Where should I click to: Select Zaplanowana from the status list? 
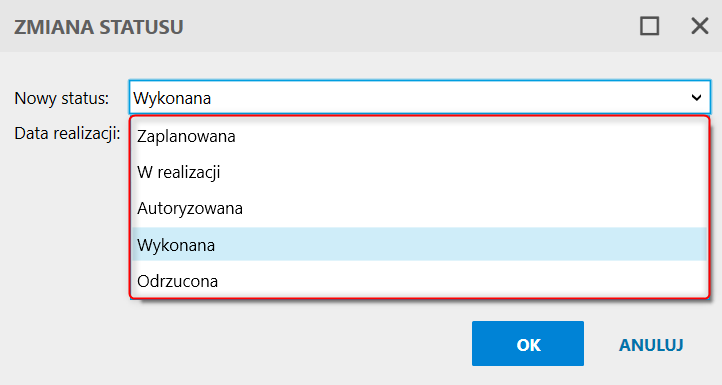click(x=419, y=136)
